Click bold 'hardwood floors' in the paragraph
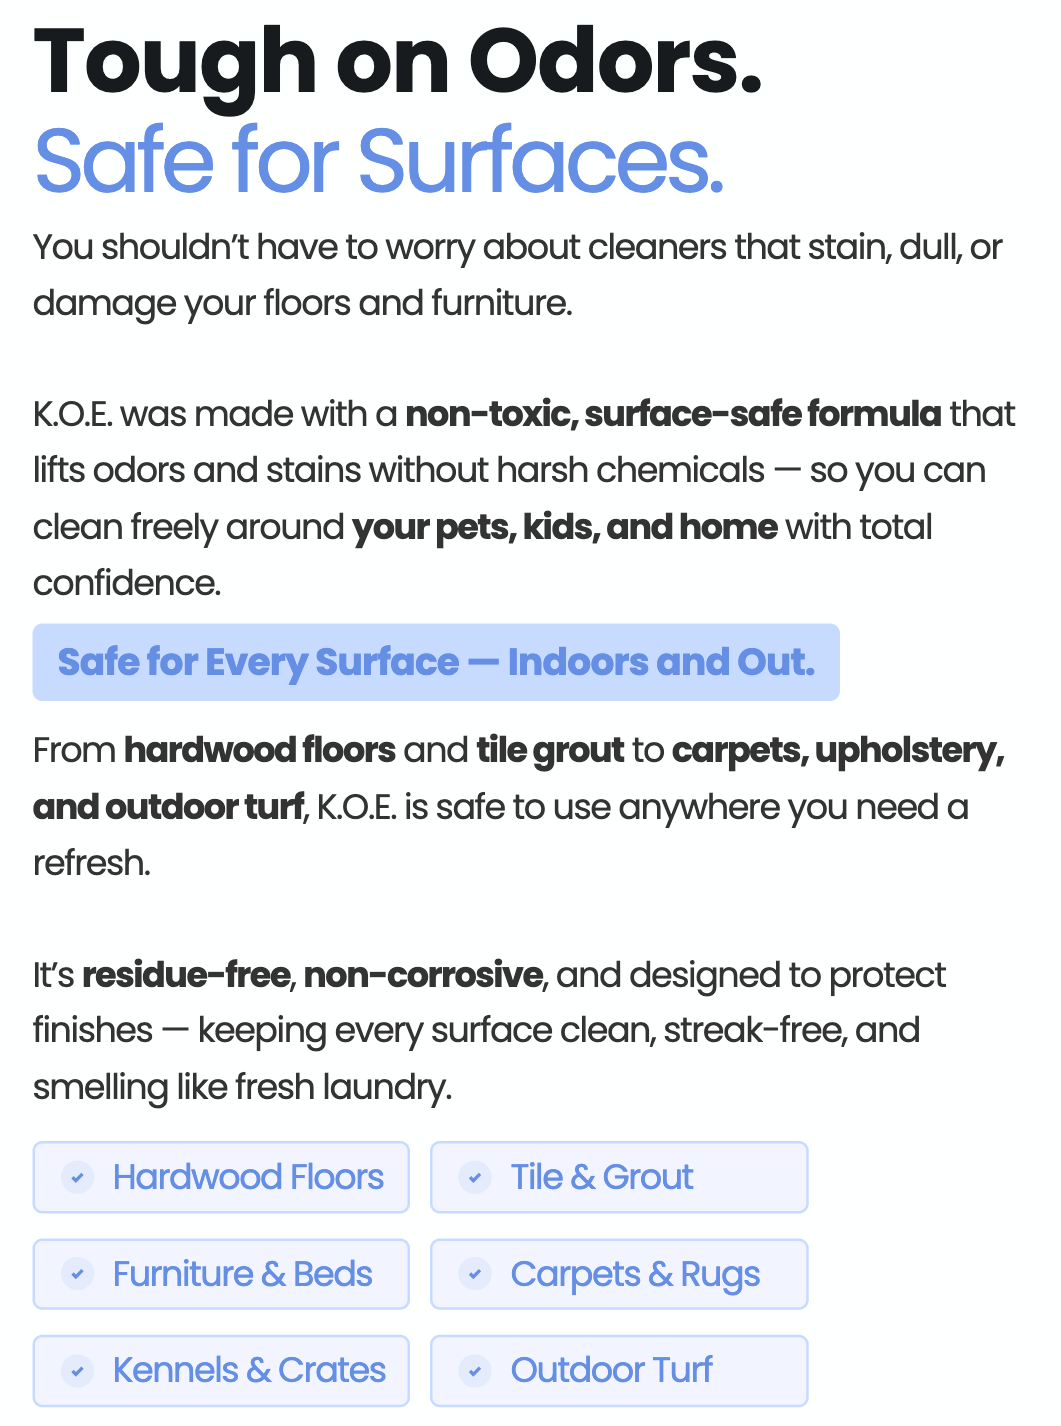 pos(260,750)
